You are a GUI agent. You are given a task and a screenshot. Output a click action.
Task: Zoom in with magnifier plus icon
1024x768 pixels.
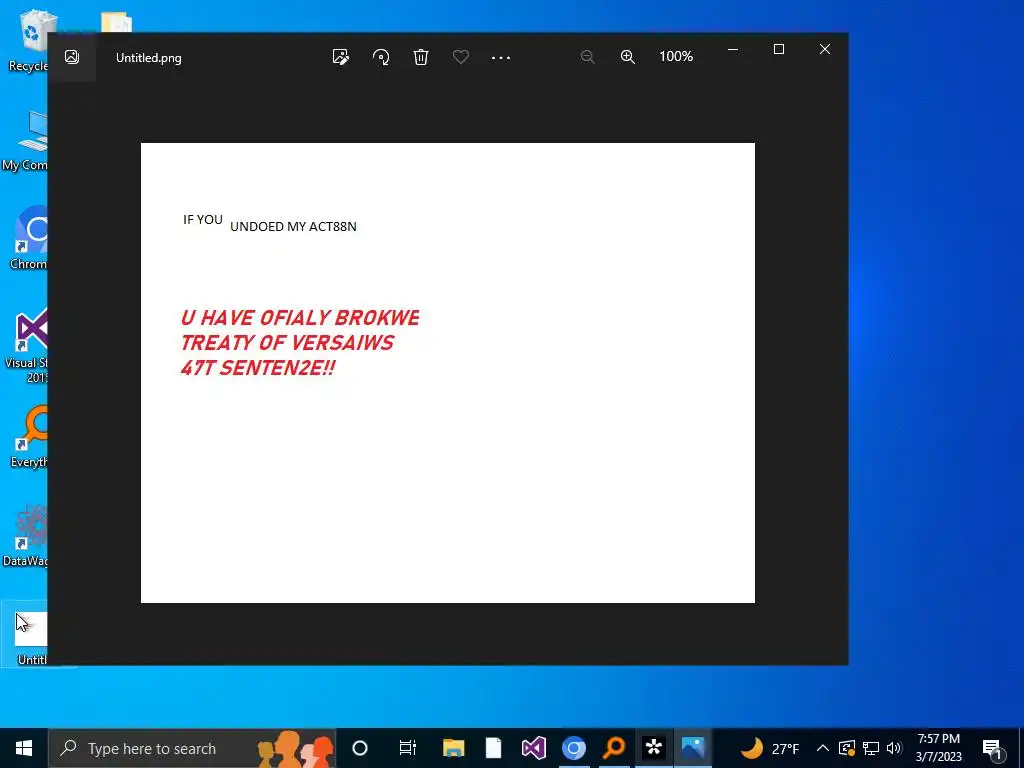coord(628,57)
